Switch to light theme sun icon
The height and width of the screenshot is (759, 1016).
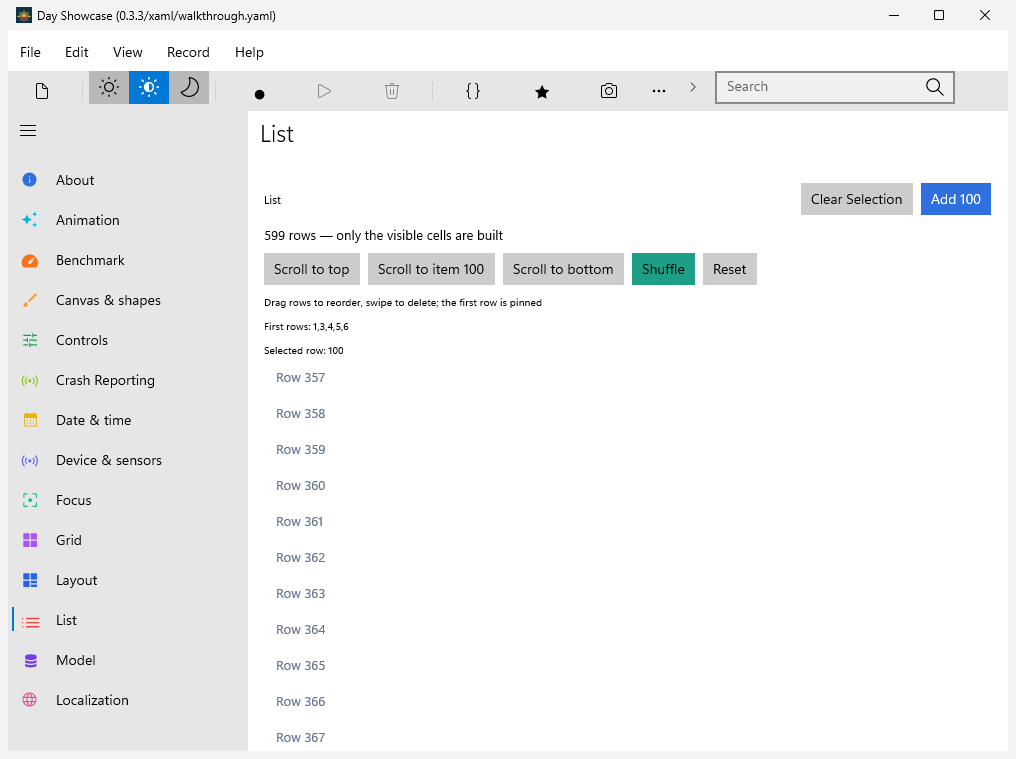coord(109,88)
